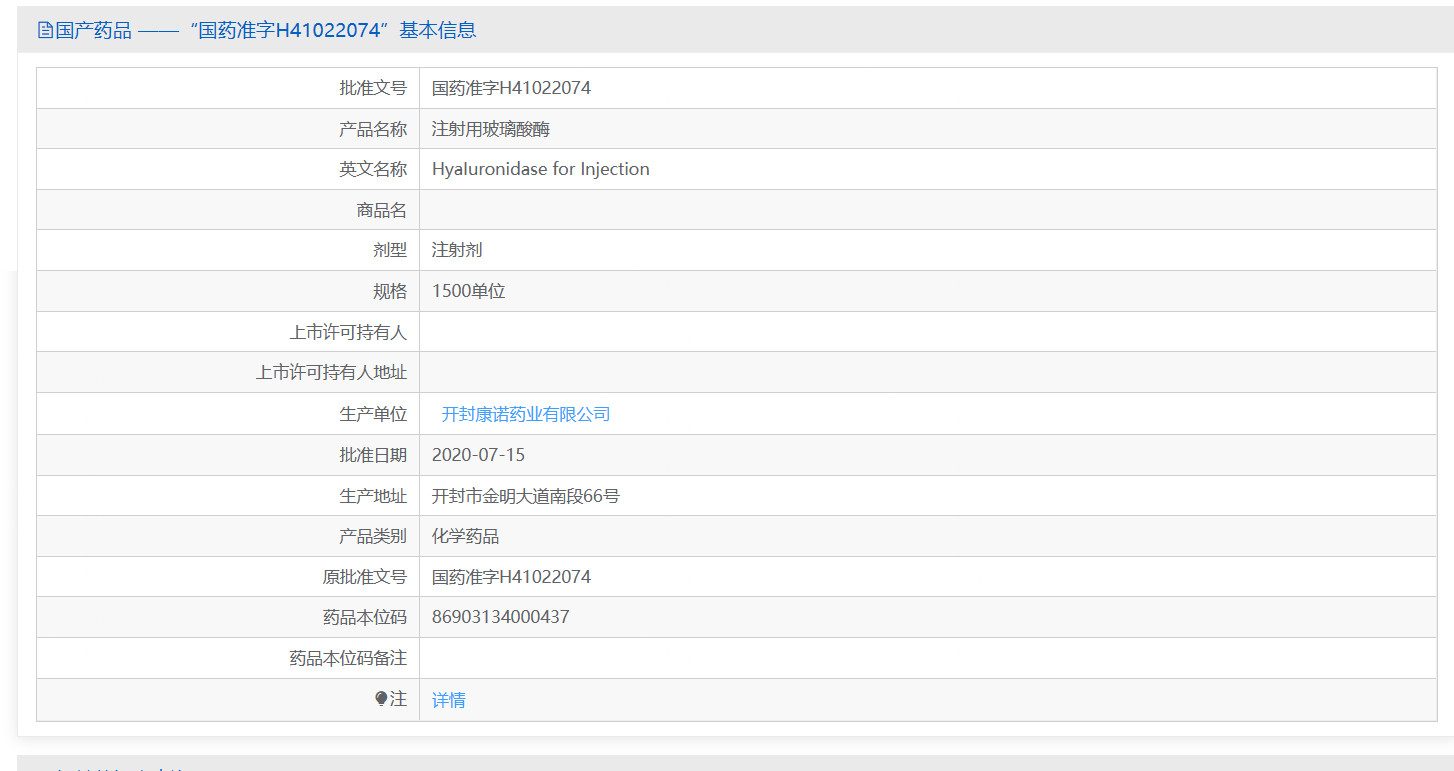Select the 原批准文号 value 国药准字H41022074
1454x771 pixels.
(x=511, y=577)
